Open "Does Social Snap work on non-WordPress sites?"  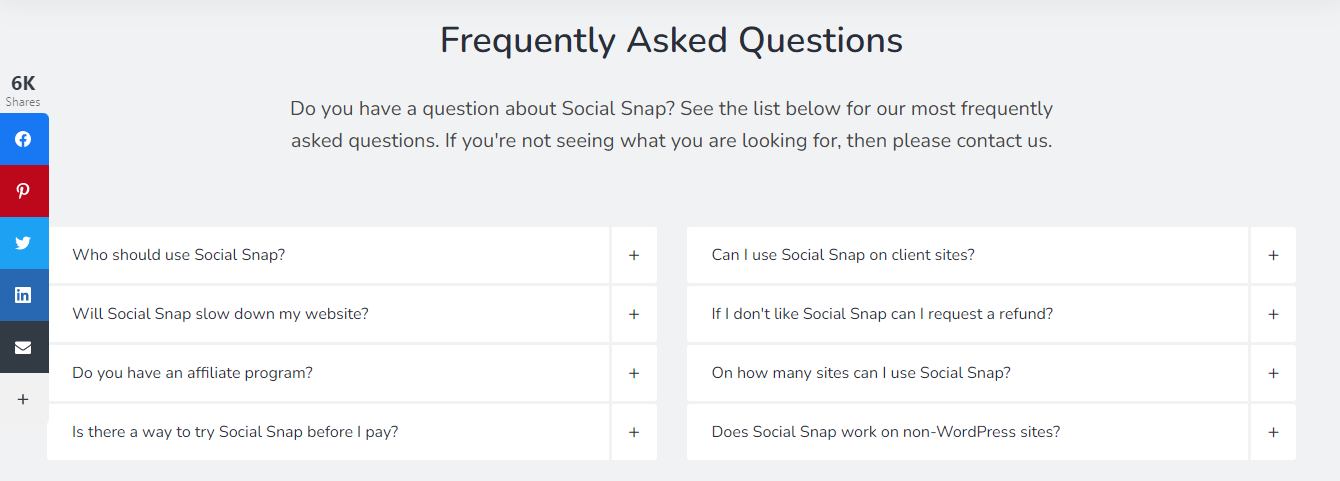click(x=885, y=432)
